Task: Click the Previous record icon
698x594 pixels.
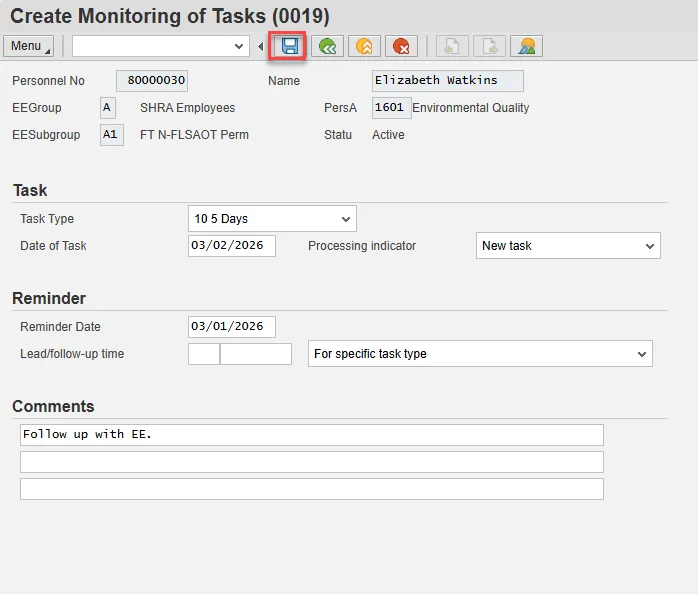Action: coord(452,46)
